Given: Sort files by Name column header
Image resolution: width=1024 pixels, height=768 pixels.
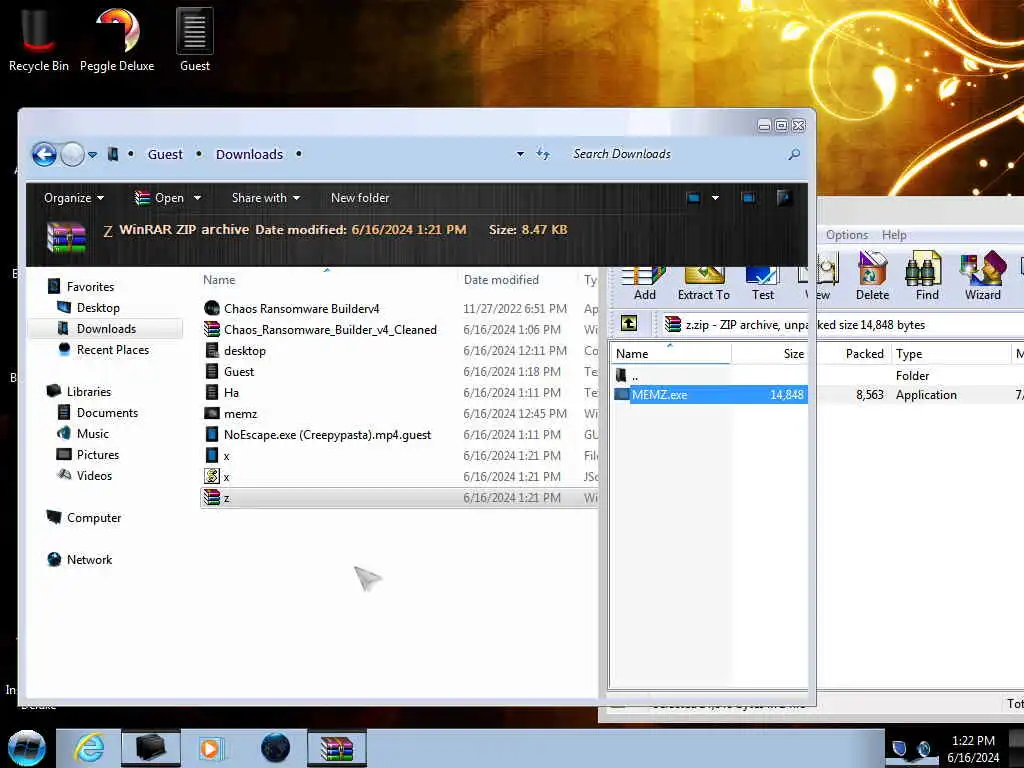Looking at the screenshot, I should tap(219, 280).
